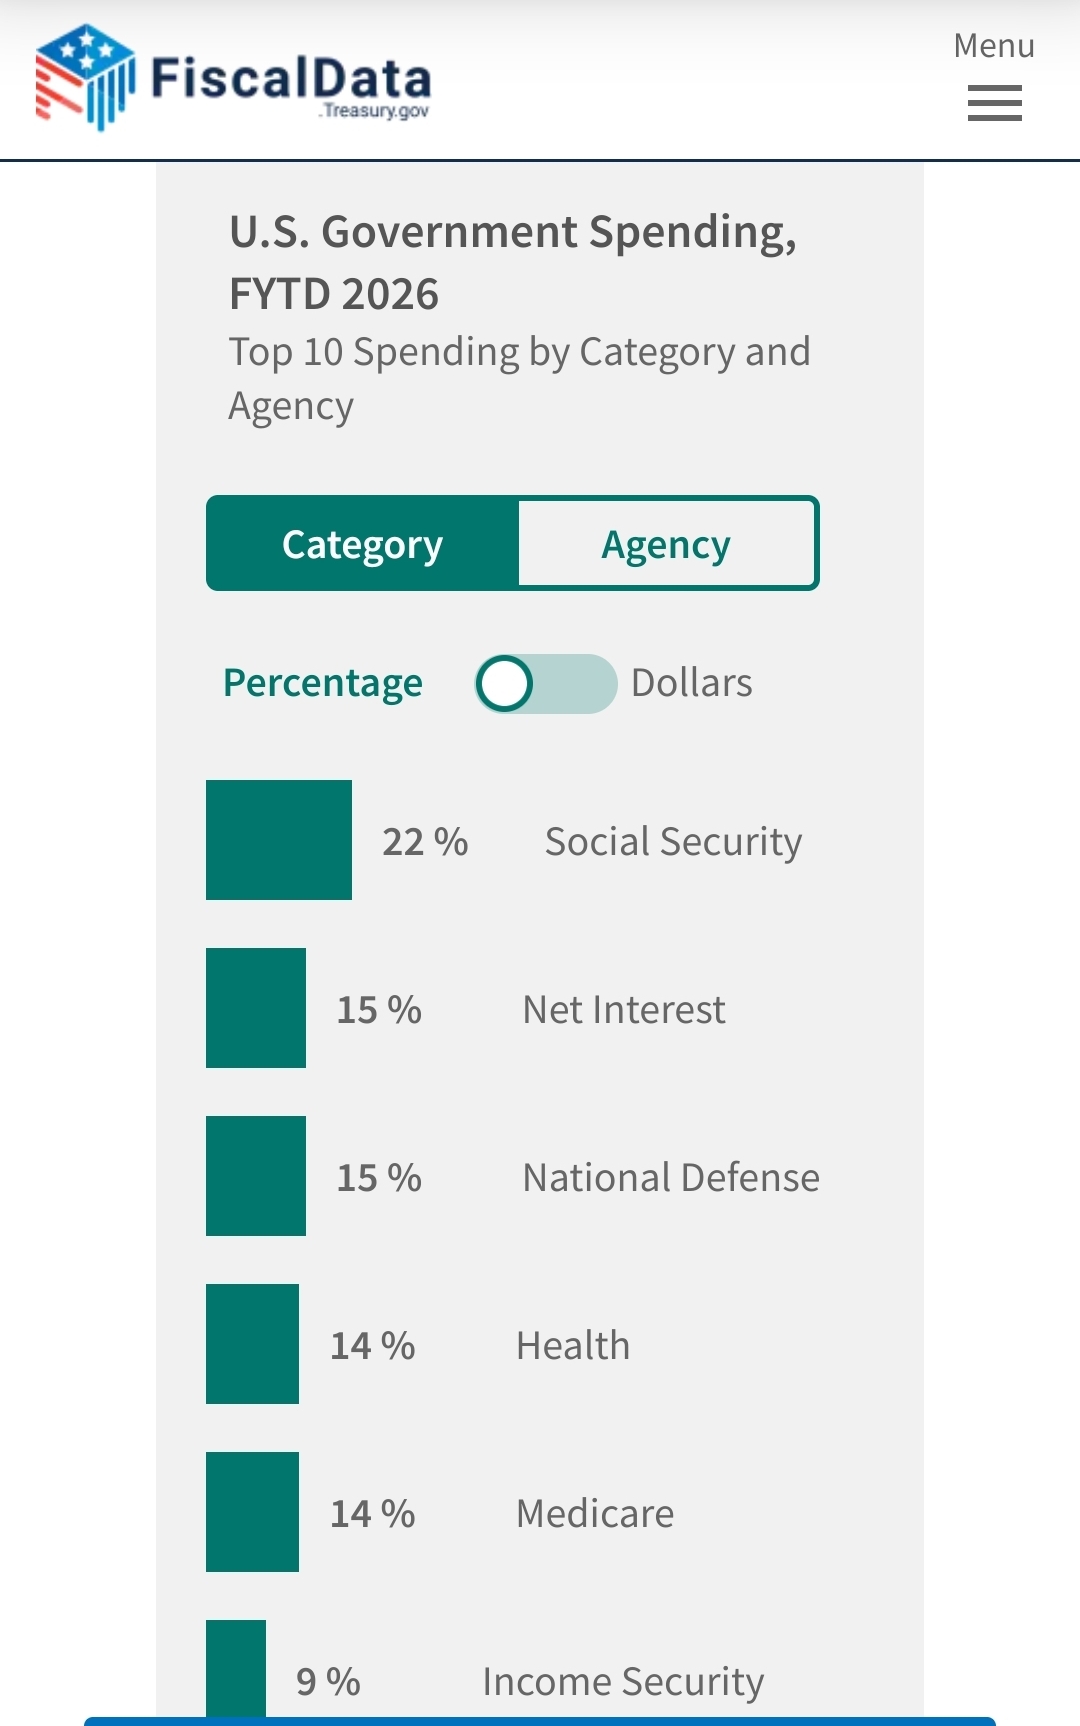Screen dimensions: 1080x1726
Task: Click the Health spending bar
Action: point(252,1344)
